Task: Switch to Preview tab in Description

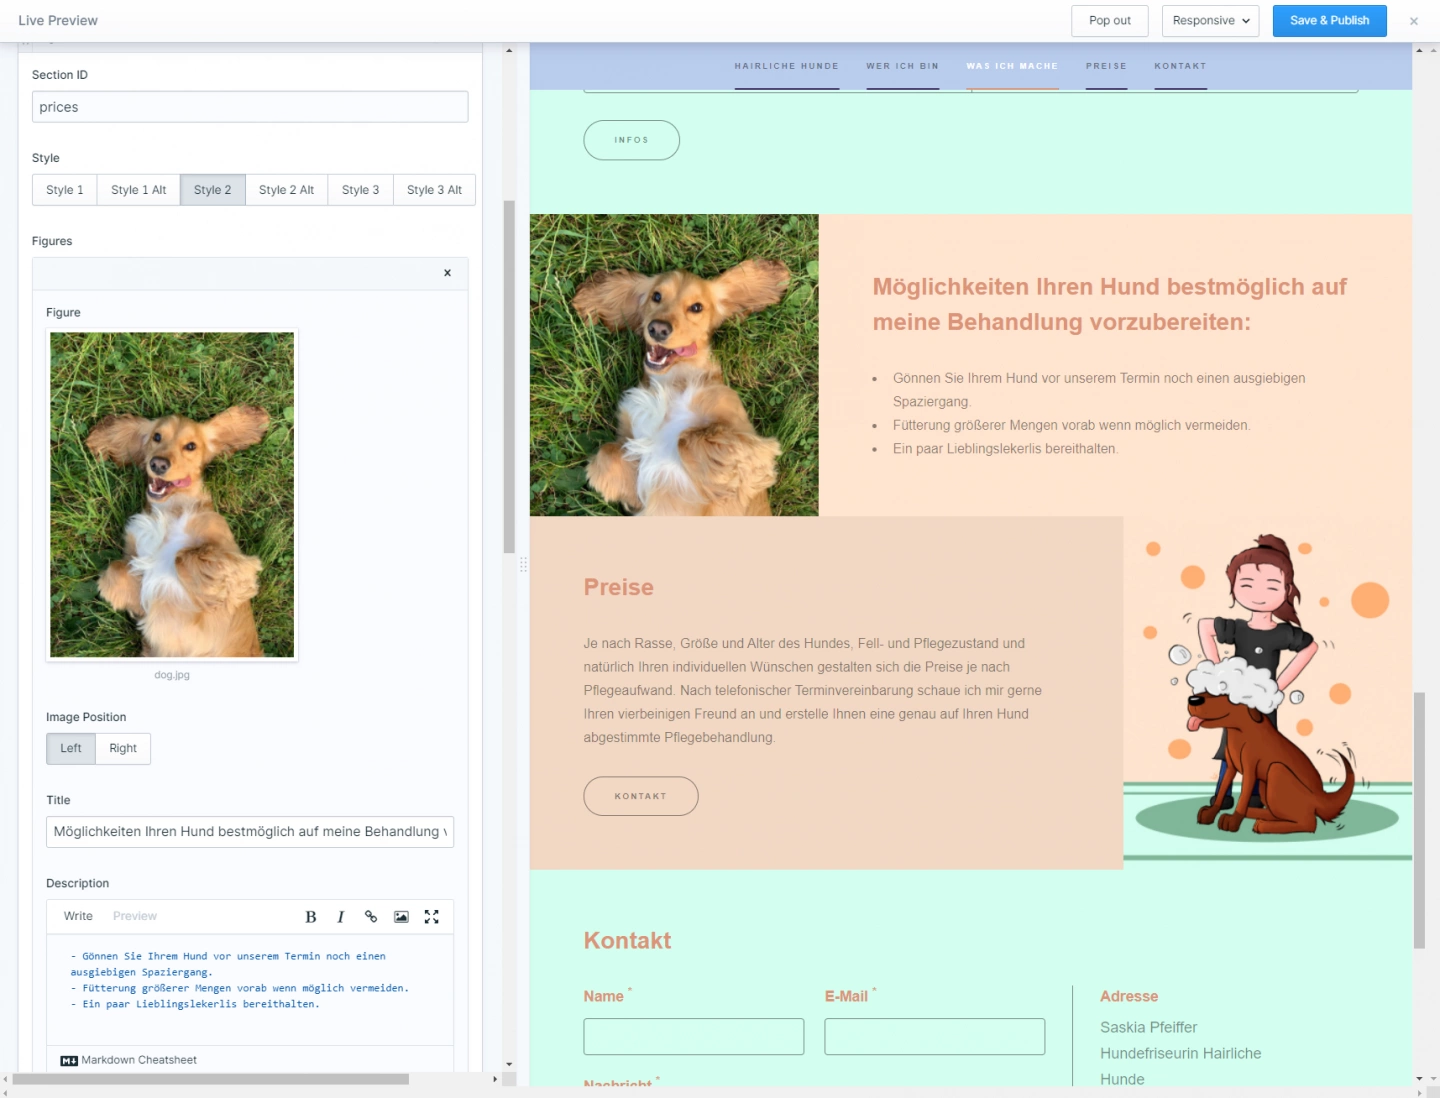Action: click(x=135, y=916)
